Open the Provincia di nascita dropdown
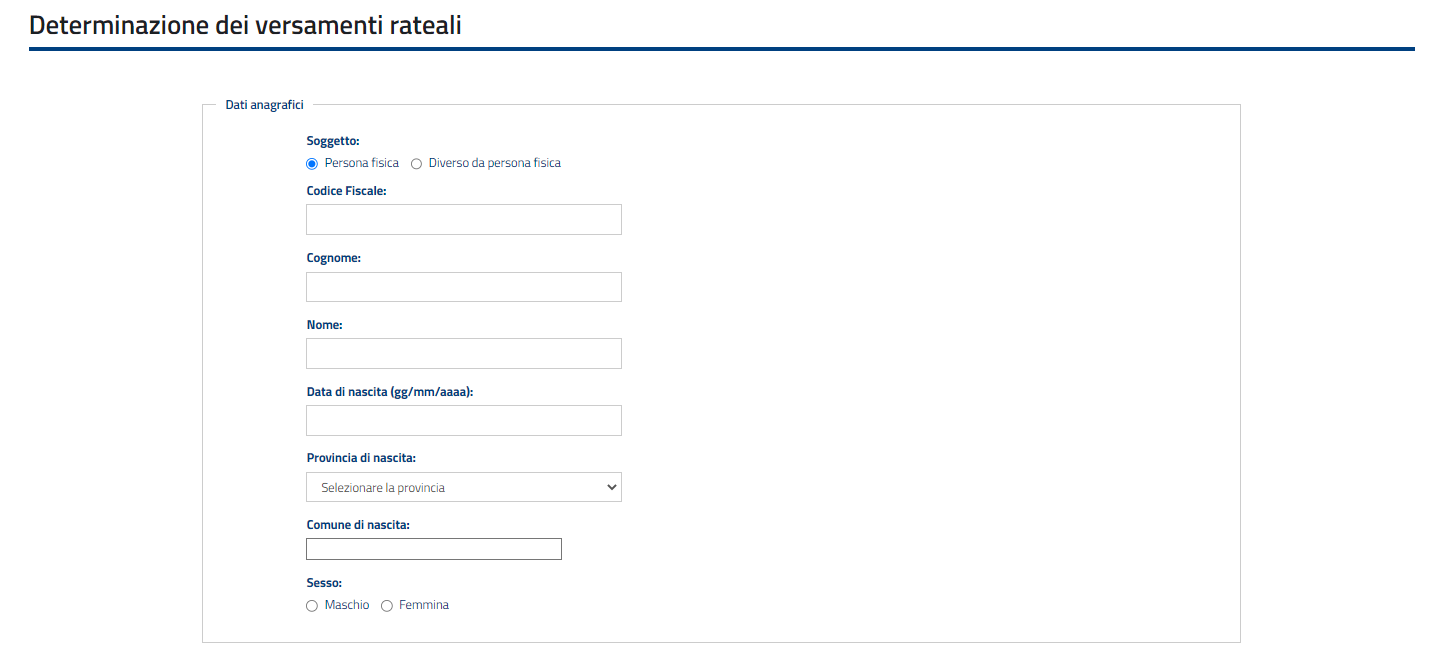This screenshot has height=657, width=1434. click(x=464, y=487)
